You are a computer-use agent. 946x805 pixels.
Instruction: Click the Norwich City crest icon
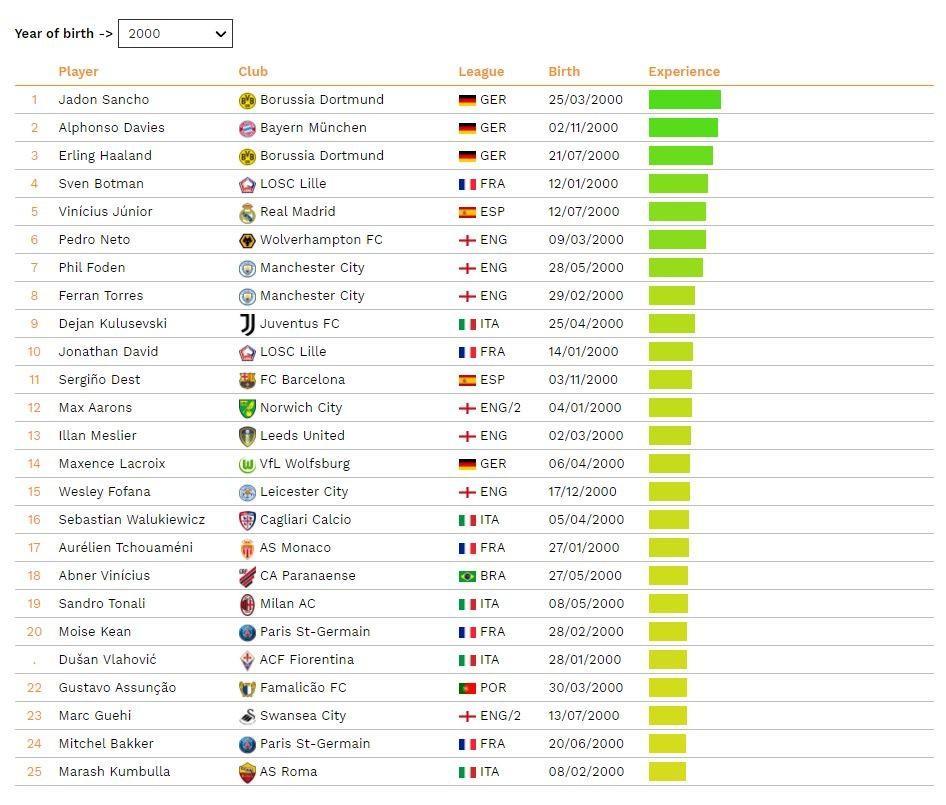point(247,409)
